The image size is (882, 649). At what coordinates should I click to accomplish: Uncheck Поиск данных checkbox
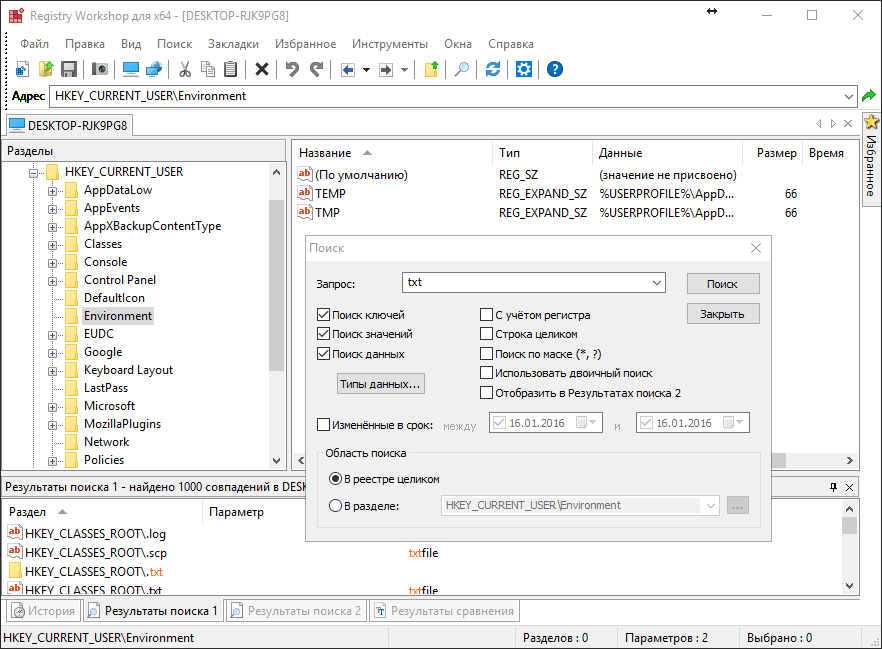323,354
